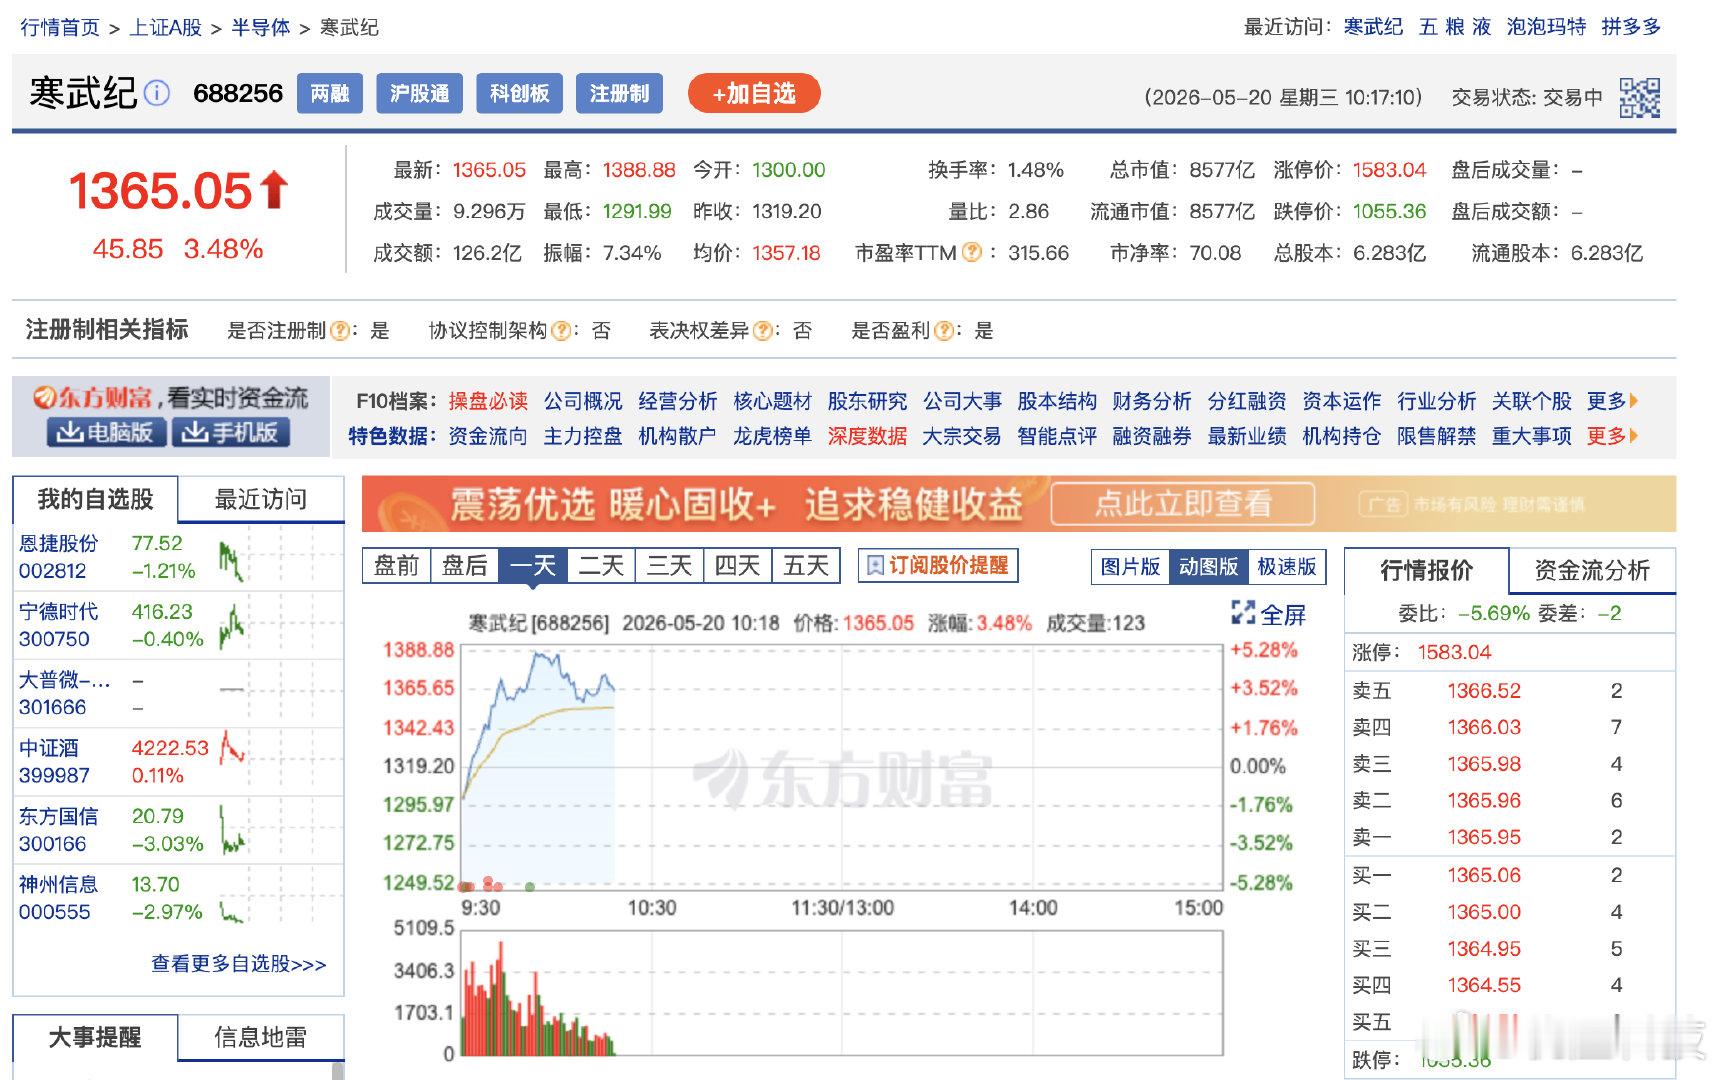Screen dimensions: 1721x1080
Task: Click the 注册制 tag
Action: click(620, 94)
